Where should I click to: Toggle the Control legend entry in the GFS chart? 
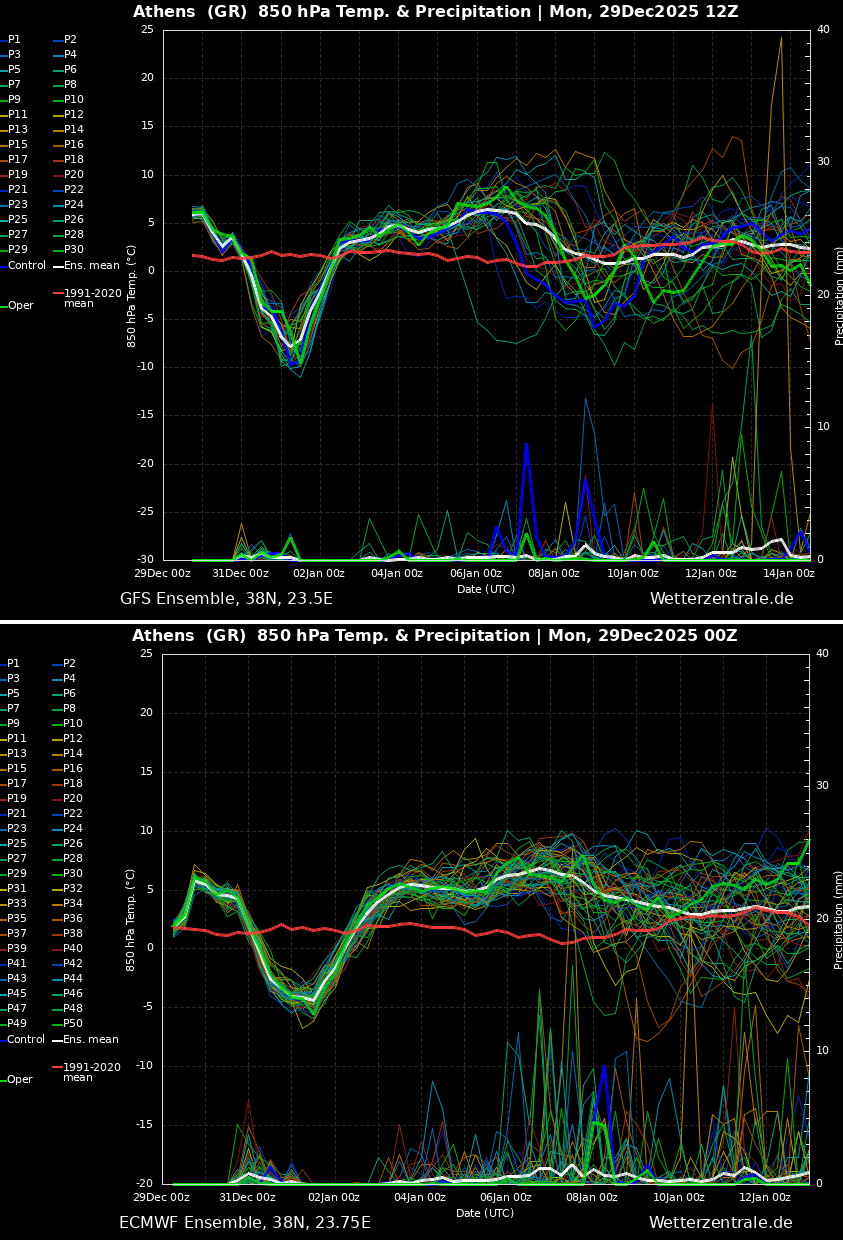(x=27, y=266)
